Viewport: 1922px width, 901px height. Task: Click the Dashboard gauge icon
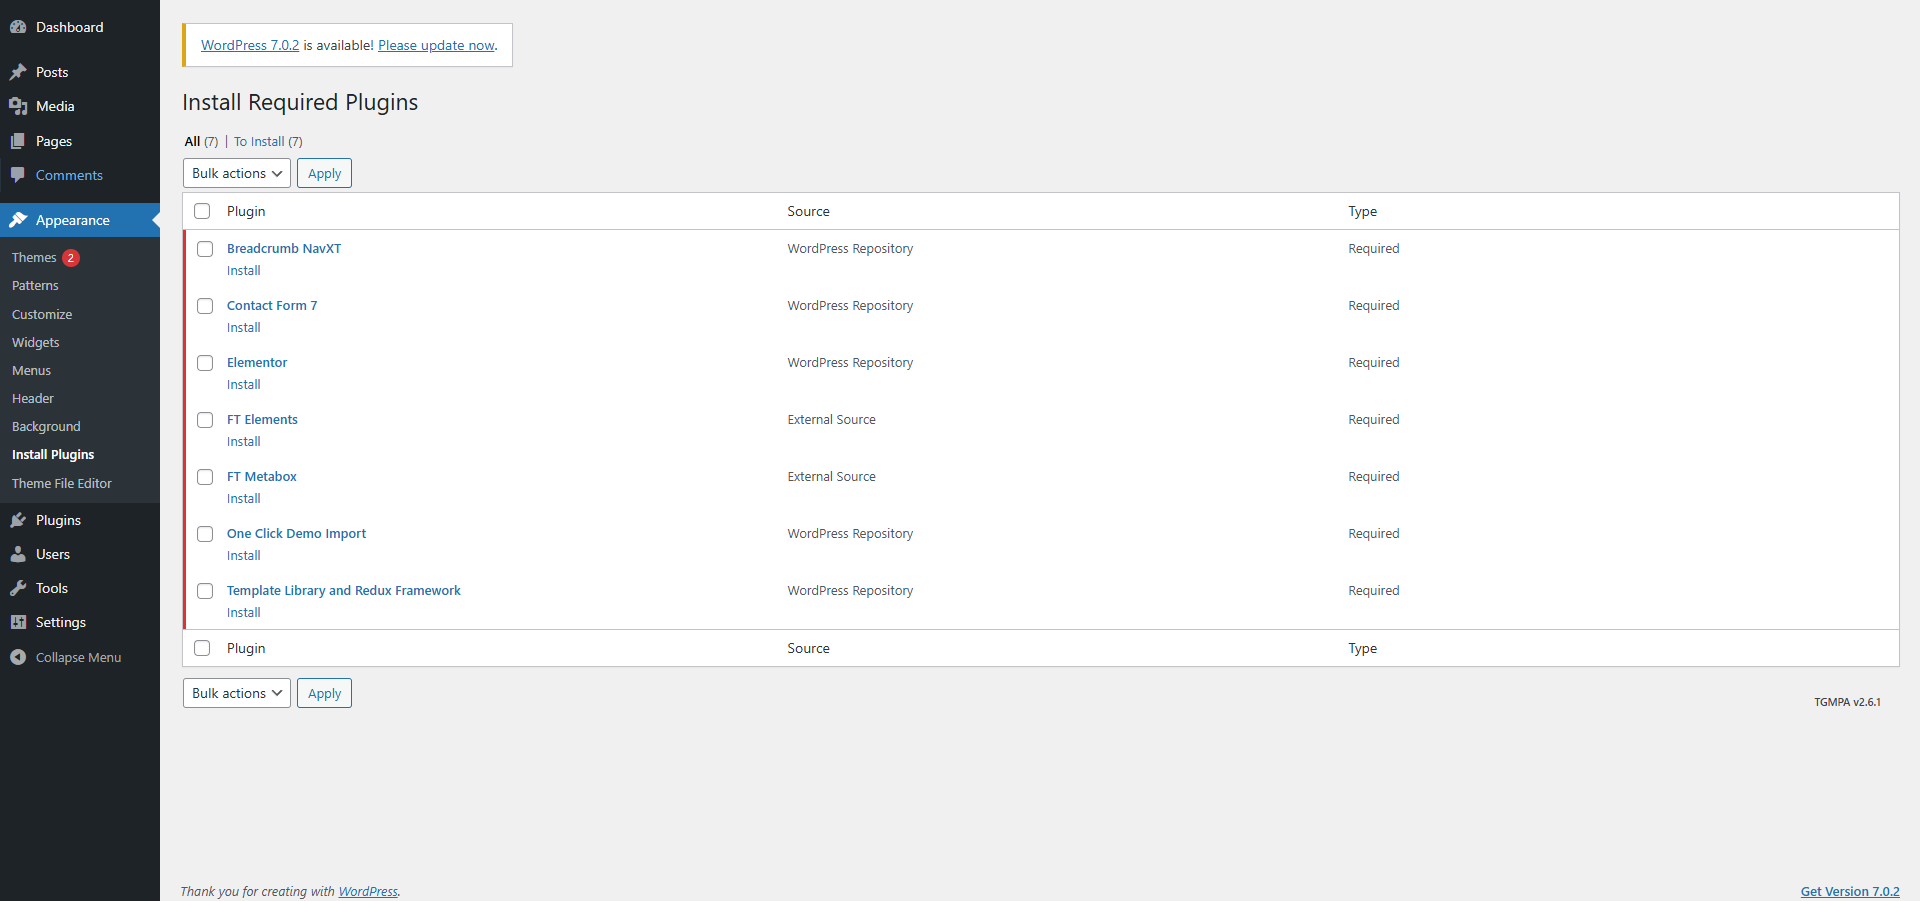(18, 27)
